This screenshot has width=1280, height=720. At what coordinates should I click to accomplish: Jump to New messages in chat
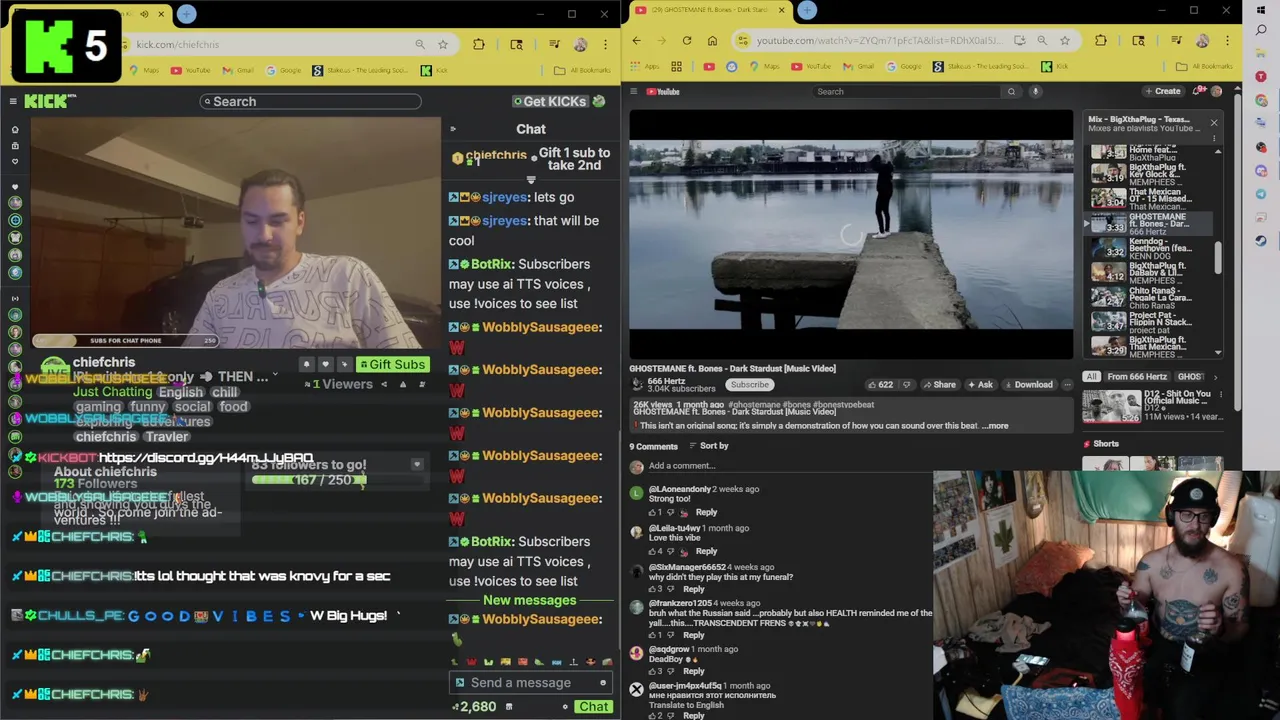point(529,600)
